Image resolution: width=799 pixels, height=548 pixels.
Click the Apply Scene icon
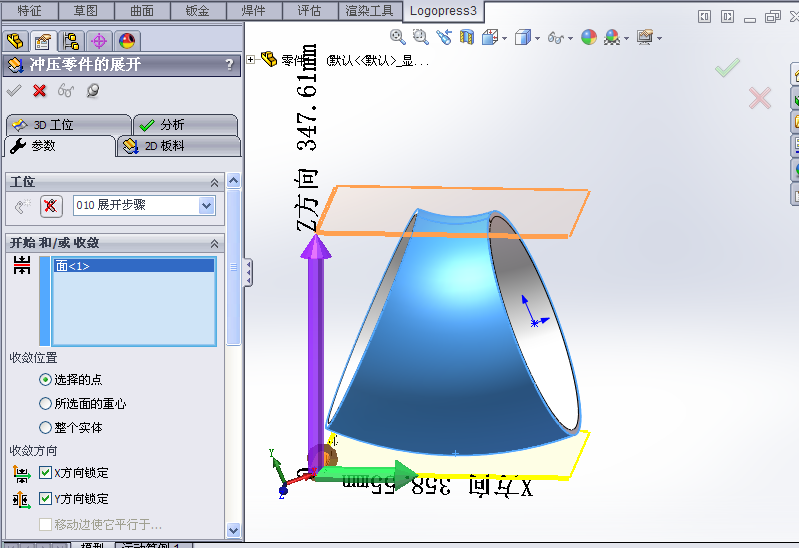(x=612, y=37)
